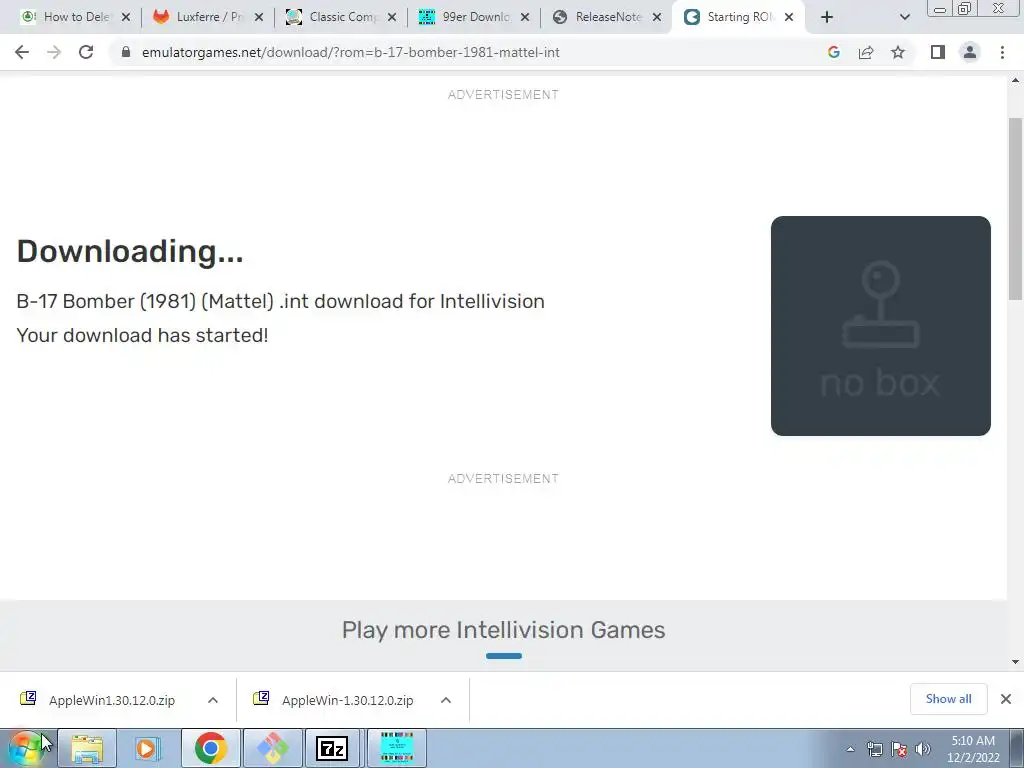The width and height of the screenshot is (1024, 768).
Task: Close the 99er Download tab
Action: [524, 17]
